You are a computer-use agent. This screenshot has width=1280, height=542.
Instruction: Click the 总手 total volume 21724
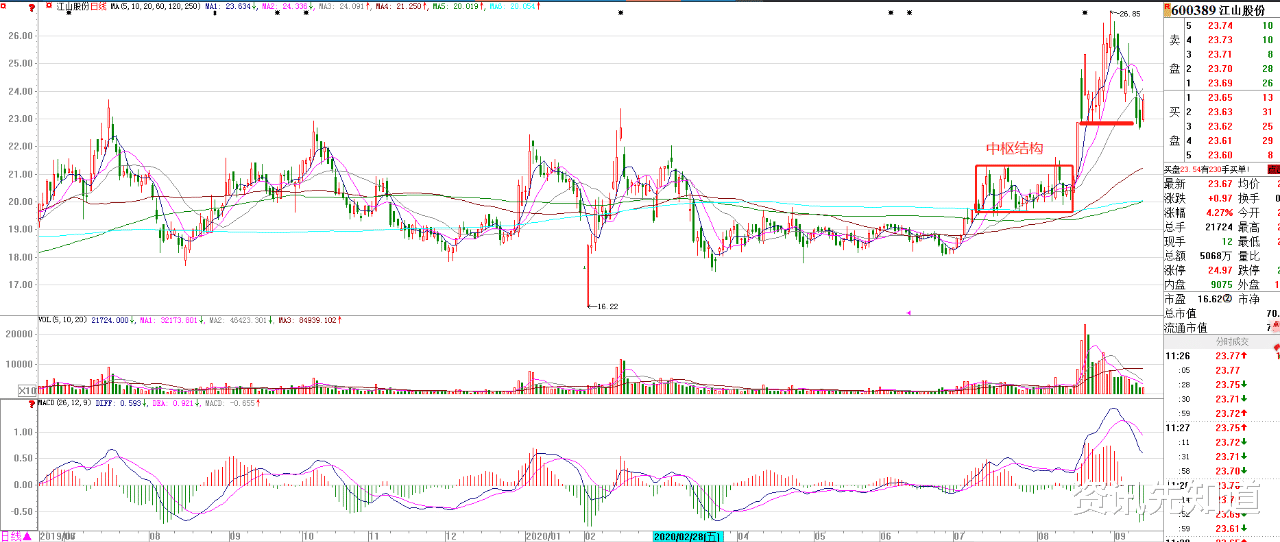tap(1217, 227)
